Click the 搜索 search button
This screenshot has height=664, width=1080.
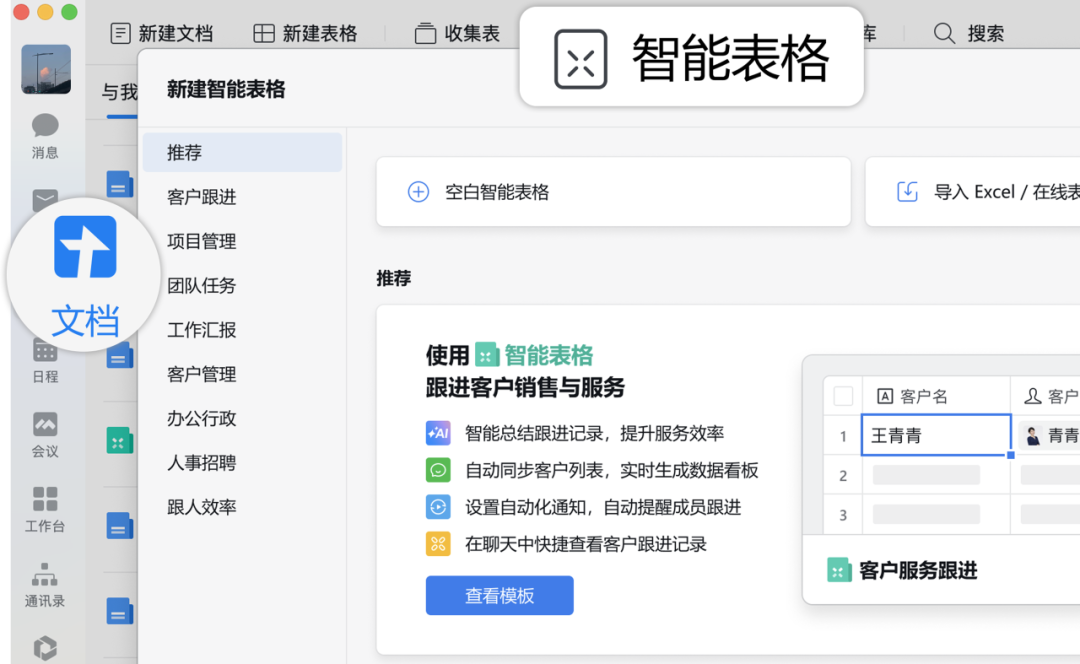(969, 33)
